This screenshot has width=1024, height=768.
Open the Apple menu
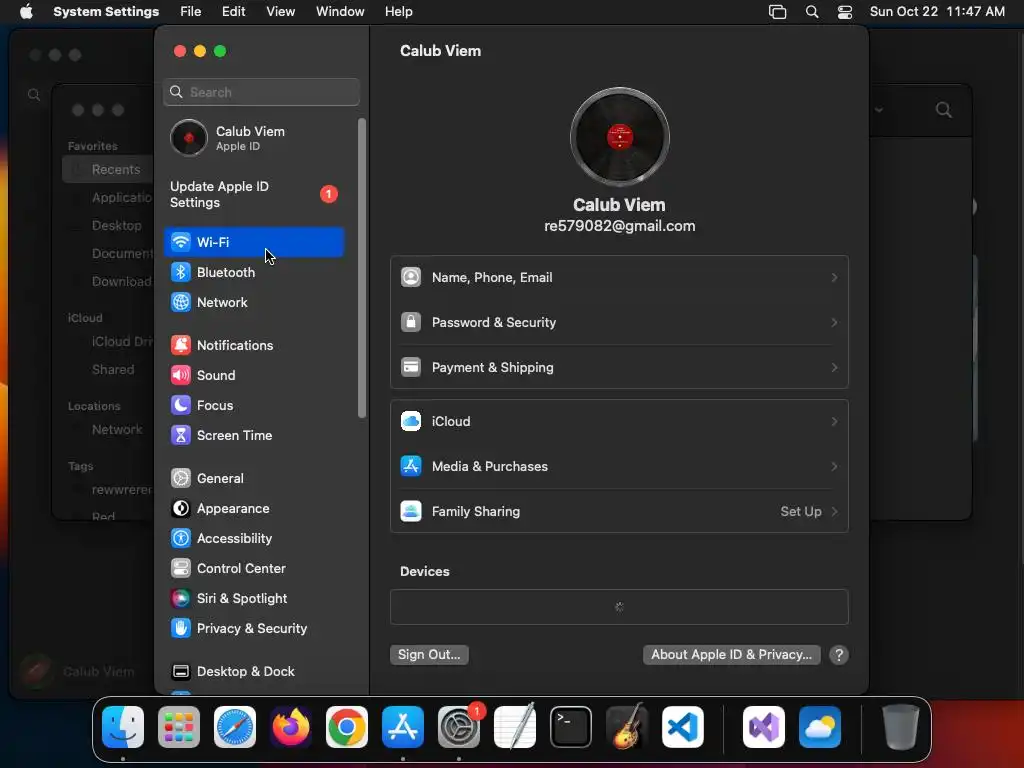[x=26, y=11]
